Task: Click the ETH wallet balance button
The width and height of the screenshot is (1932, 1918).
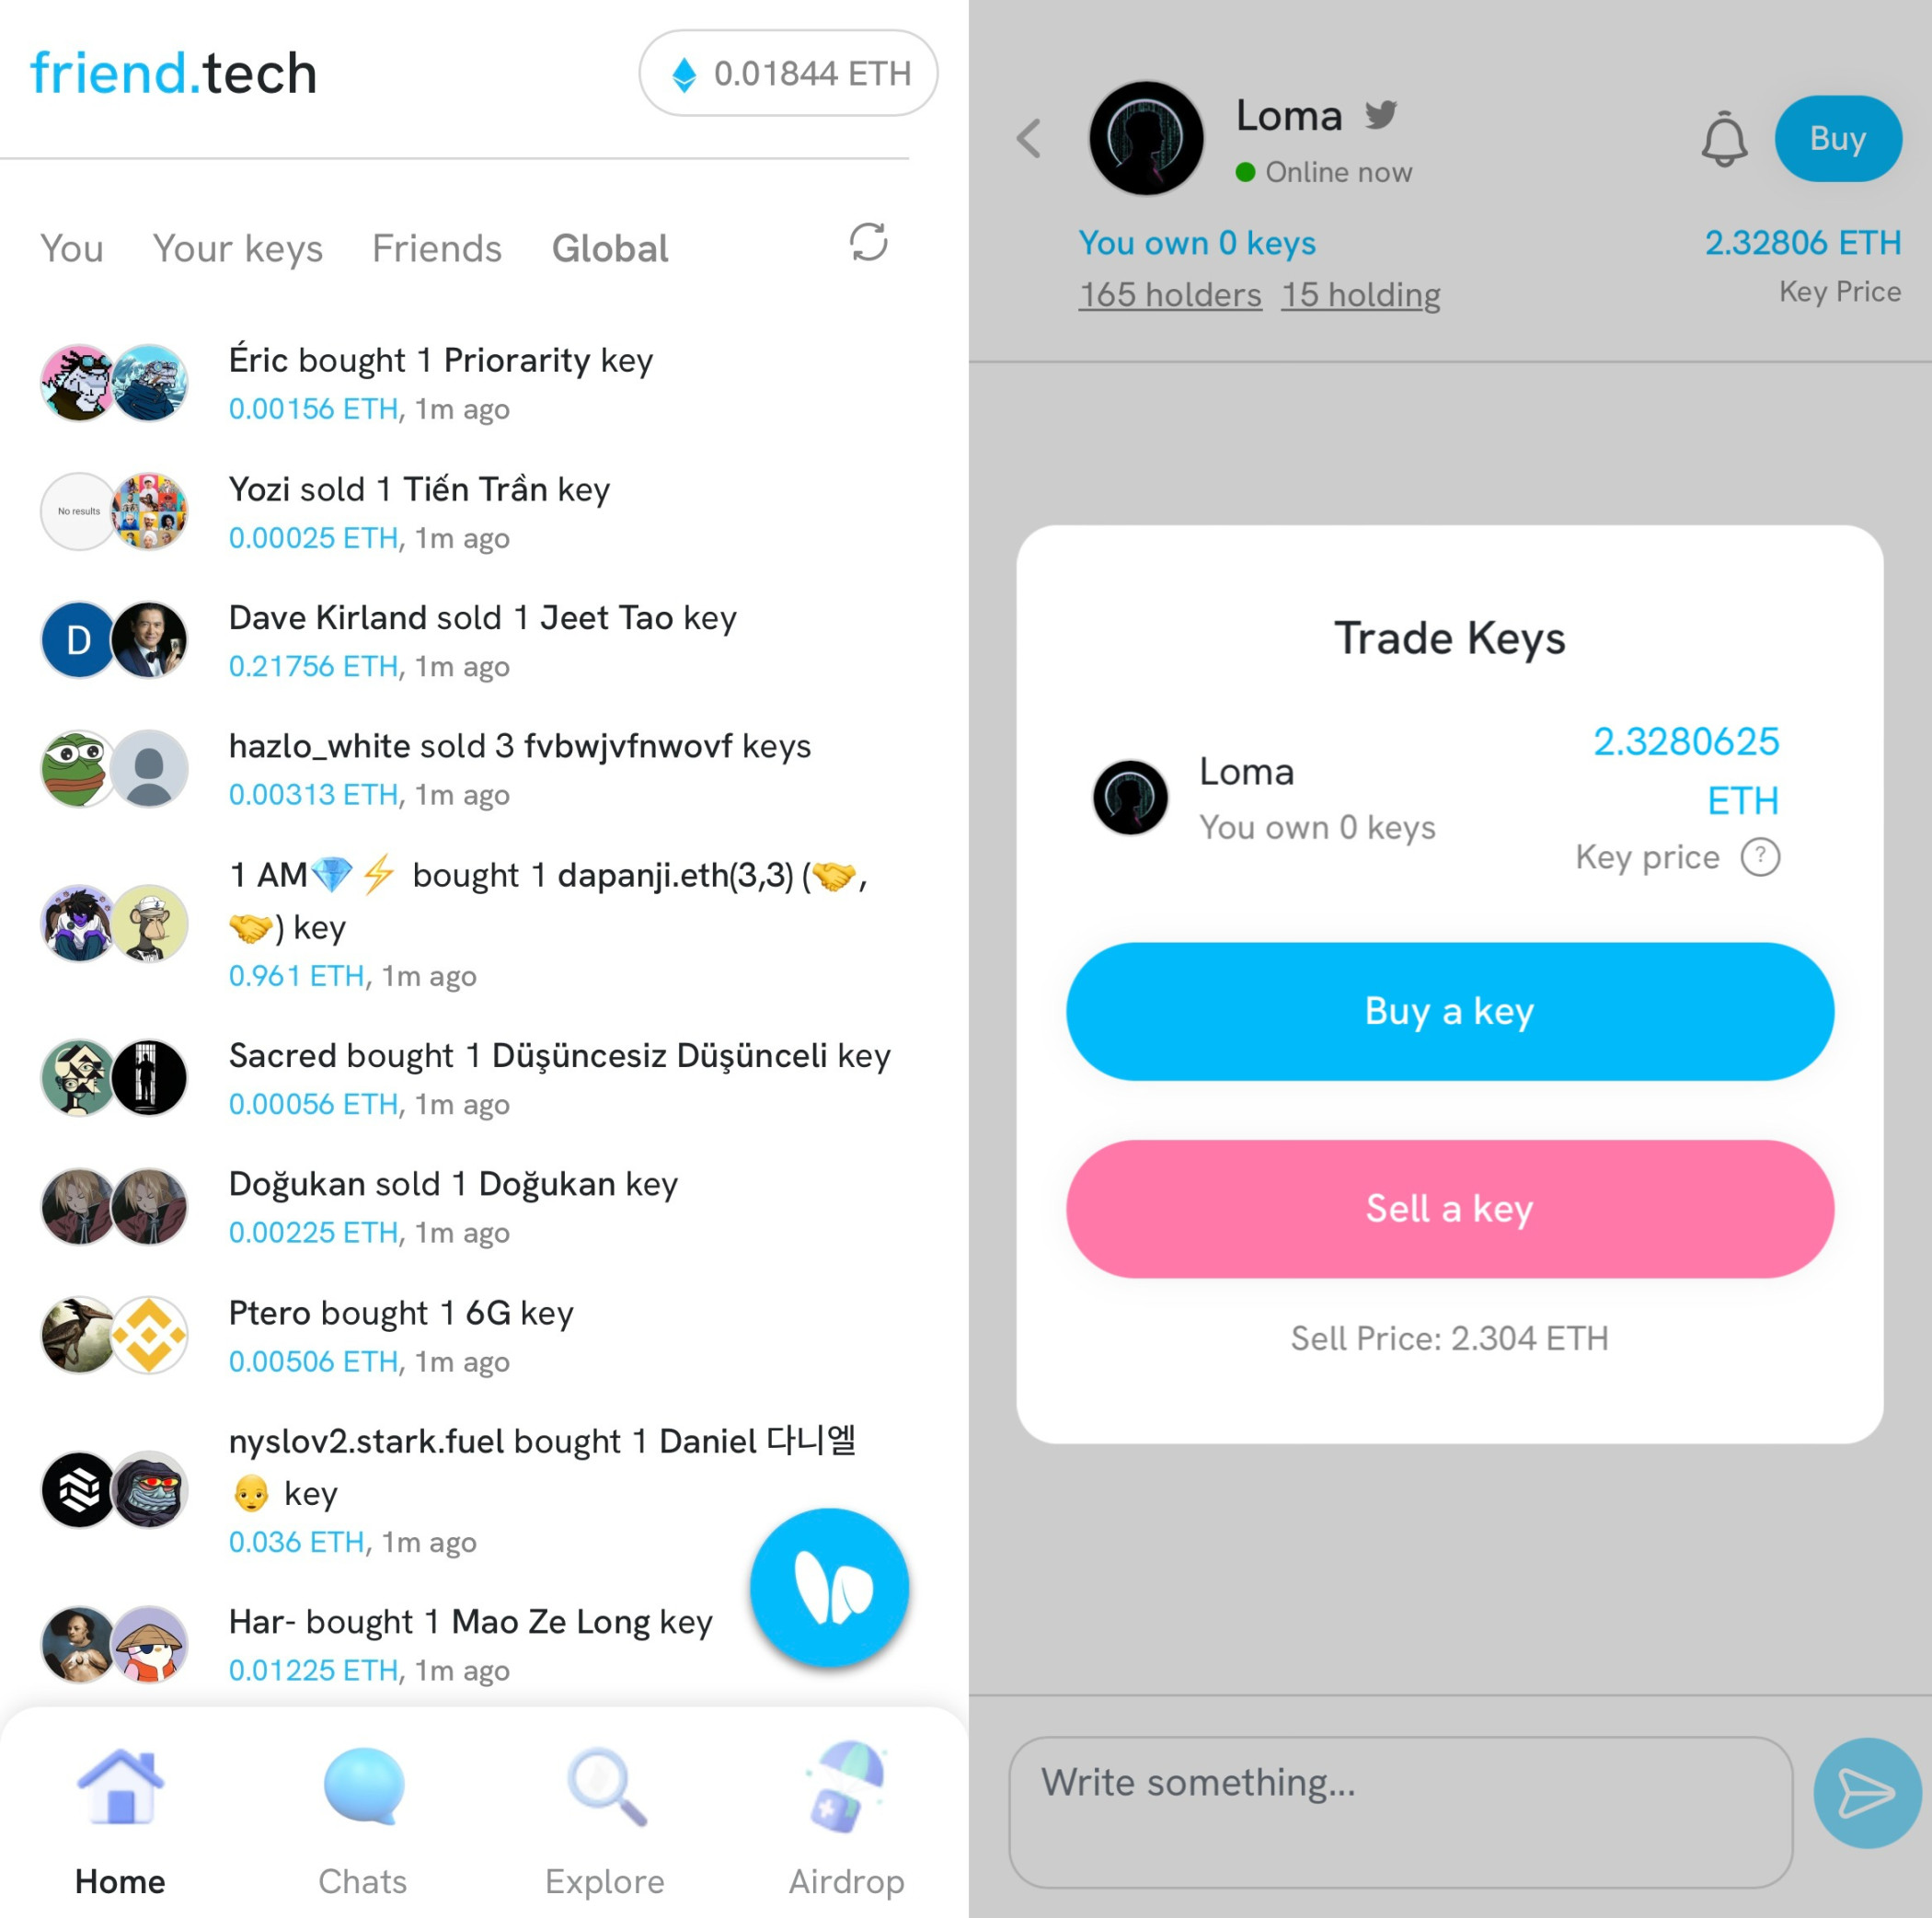Action: tap(787, 72)
